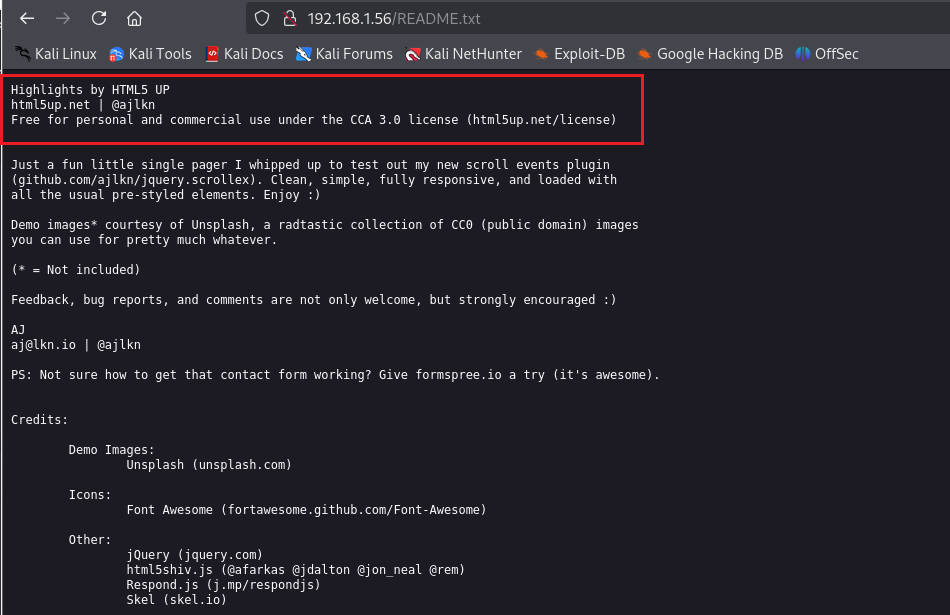950x615 pixels.
Task: Open the Kali NetHunter bookmark
Action: pyautogui.click(x=463, y=54)
